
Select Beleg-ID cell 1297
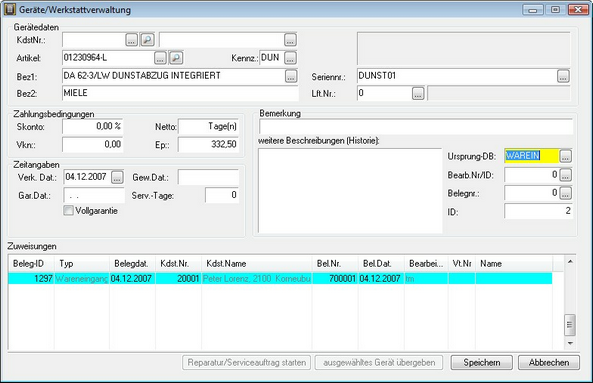click(31, 279)
